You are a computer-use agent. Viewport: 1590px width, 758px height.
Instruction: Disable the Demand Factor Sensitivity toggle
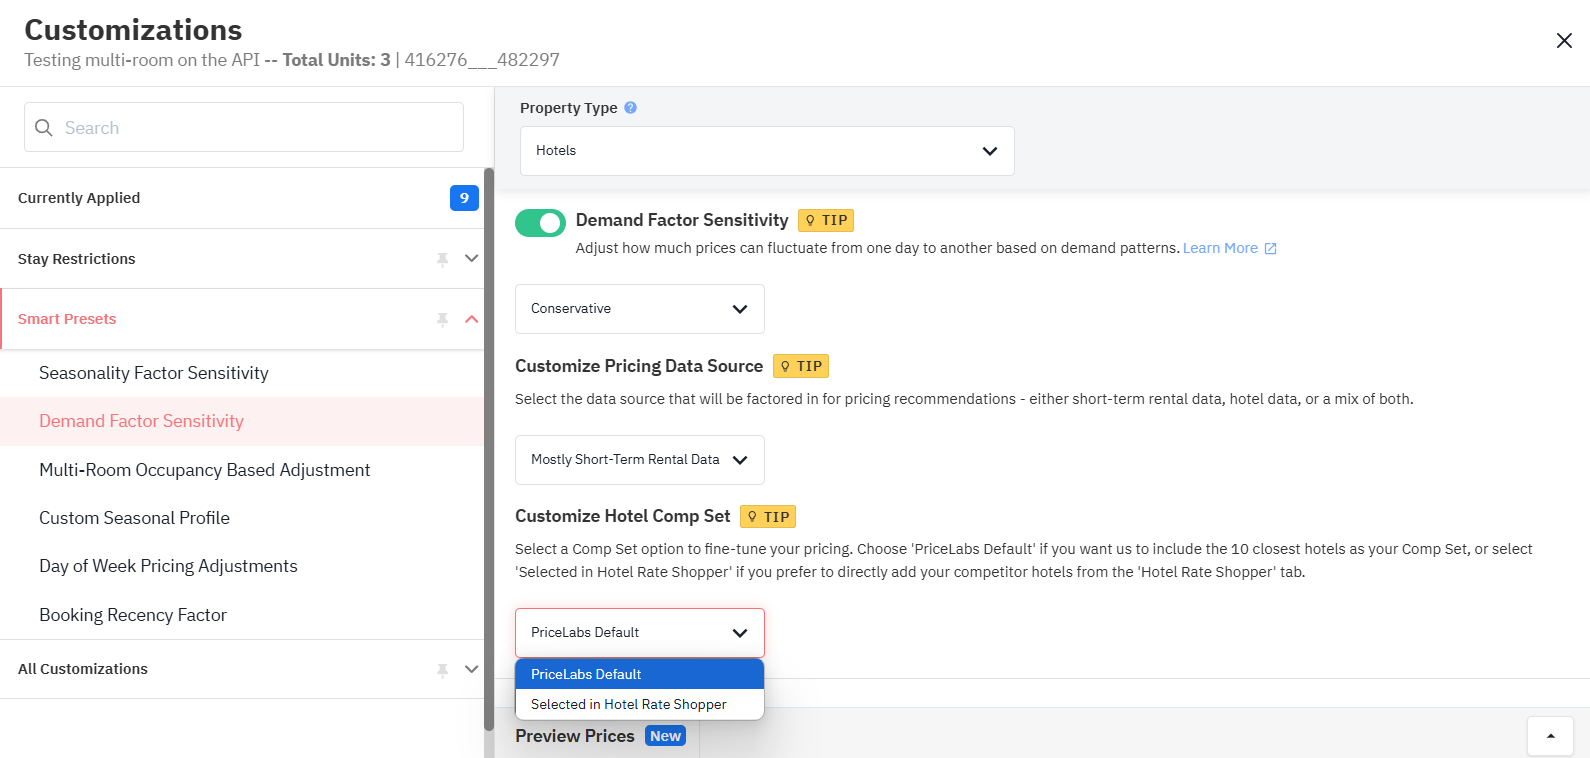tap(540, 223)
